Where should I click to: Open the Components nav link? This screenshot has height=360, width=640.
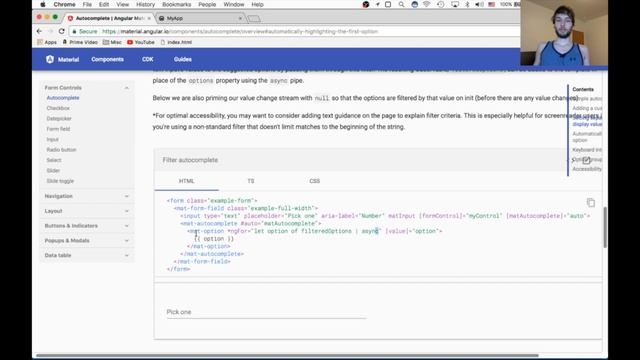click(107, 59)
